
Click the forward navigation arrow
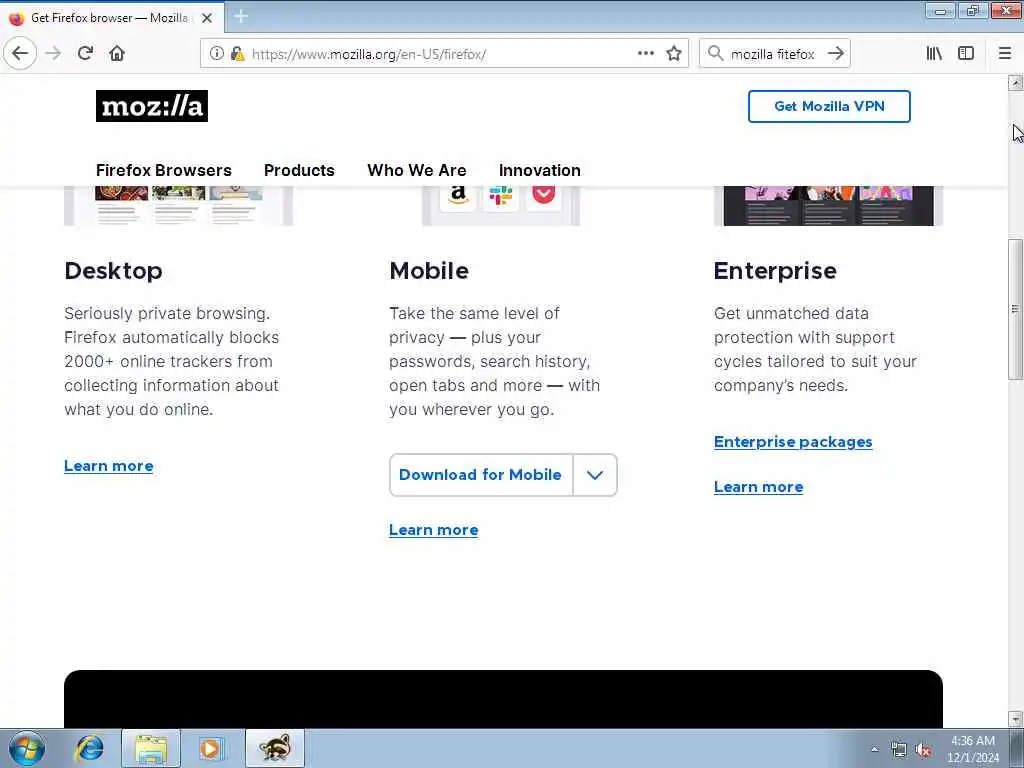[x=54, y=54]
